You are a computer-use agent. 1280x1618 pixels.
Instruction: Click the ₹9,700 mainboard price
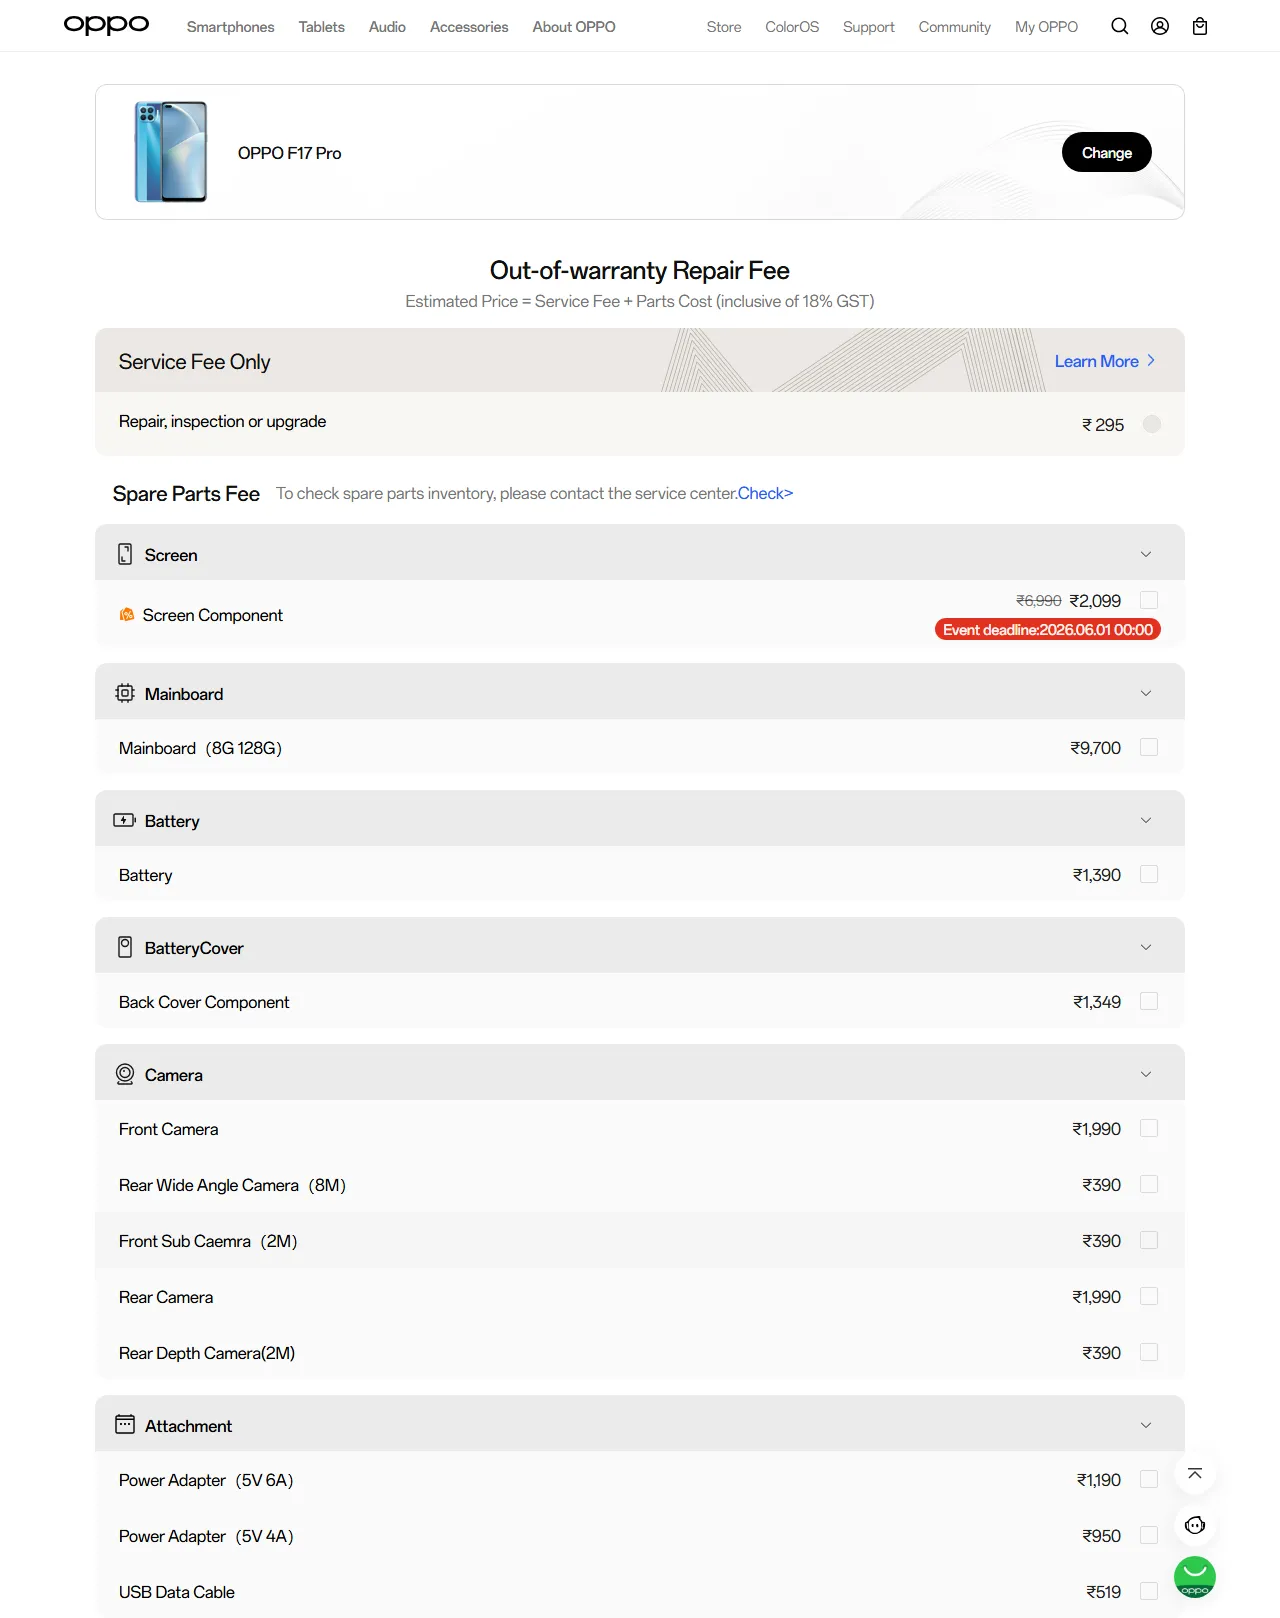pos(1095,748)
